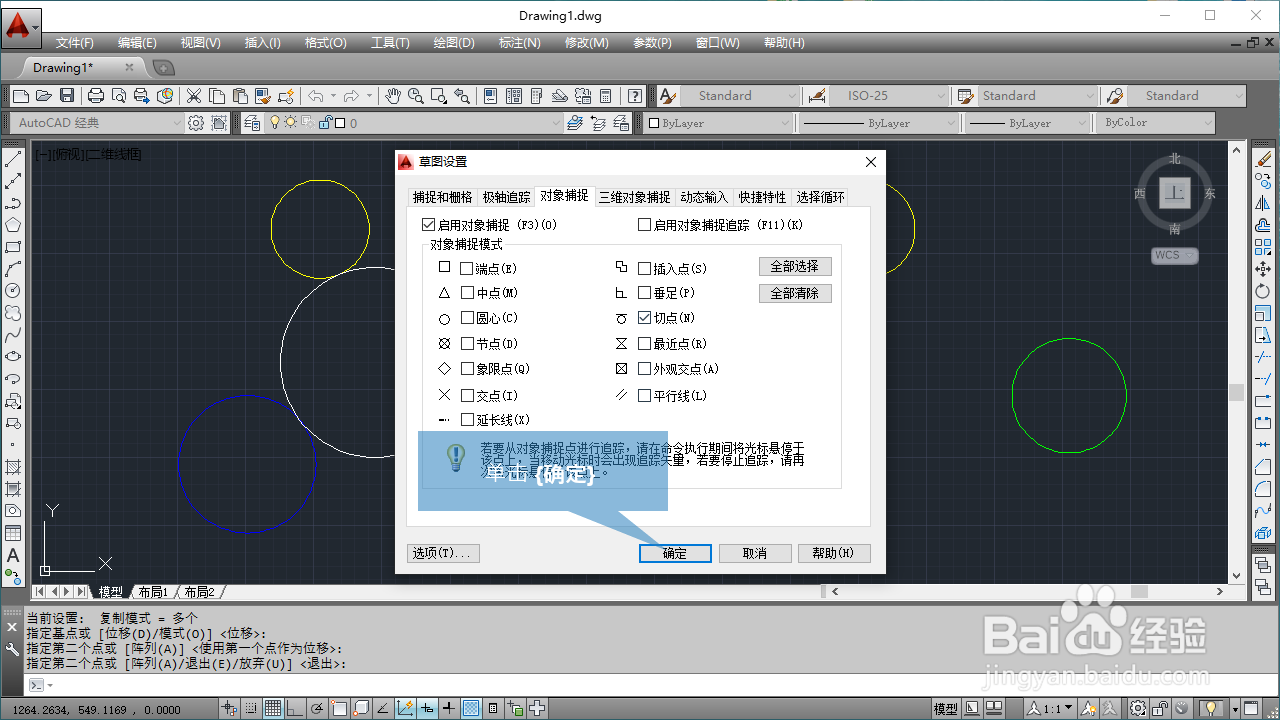Check the 端点(E) endpoint checkbox
Image resolution: width=1280 pixels, height=720 pixels.
click(x=467, y=268)
